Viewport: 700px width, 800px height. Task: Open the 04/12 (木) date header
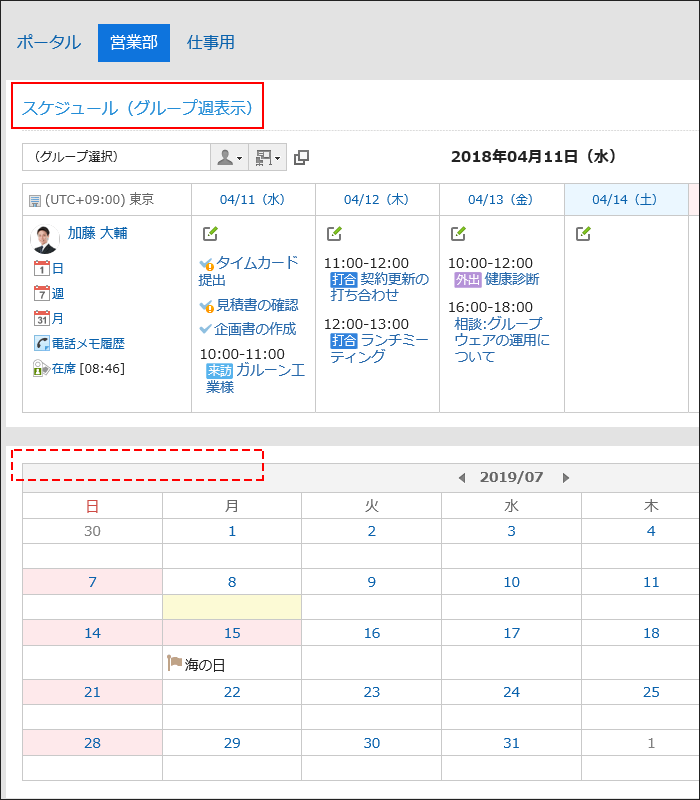pos(377,199)
